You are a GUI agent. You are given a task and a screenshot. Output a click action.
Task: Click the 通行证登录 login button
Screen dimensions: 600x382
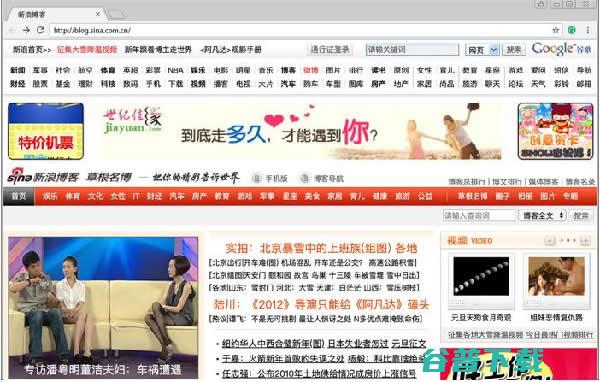coord(330,49)
